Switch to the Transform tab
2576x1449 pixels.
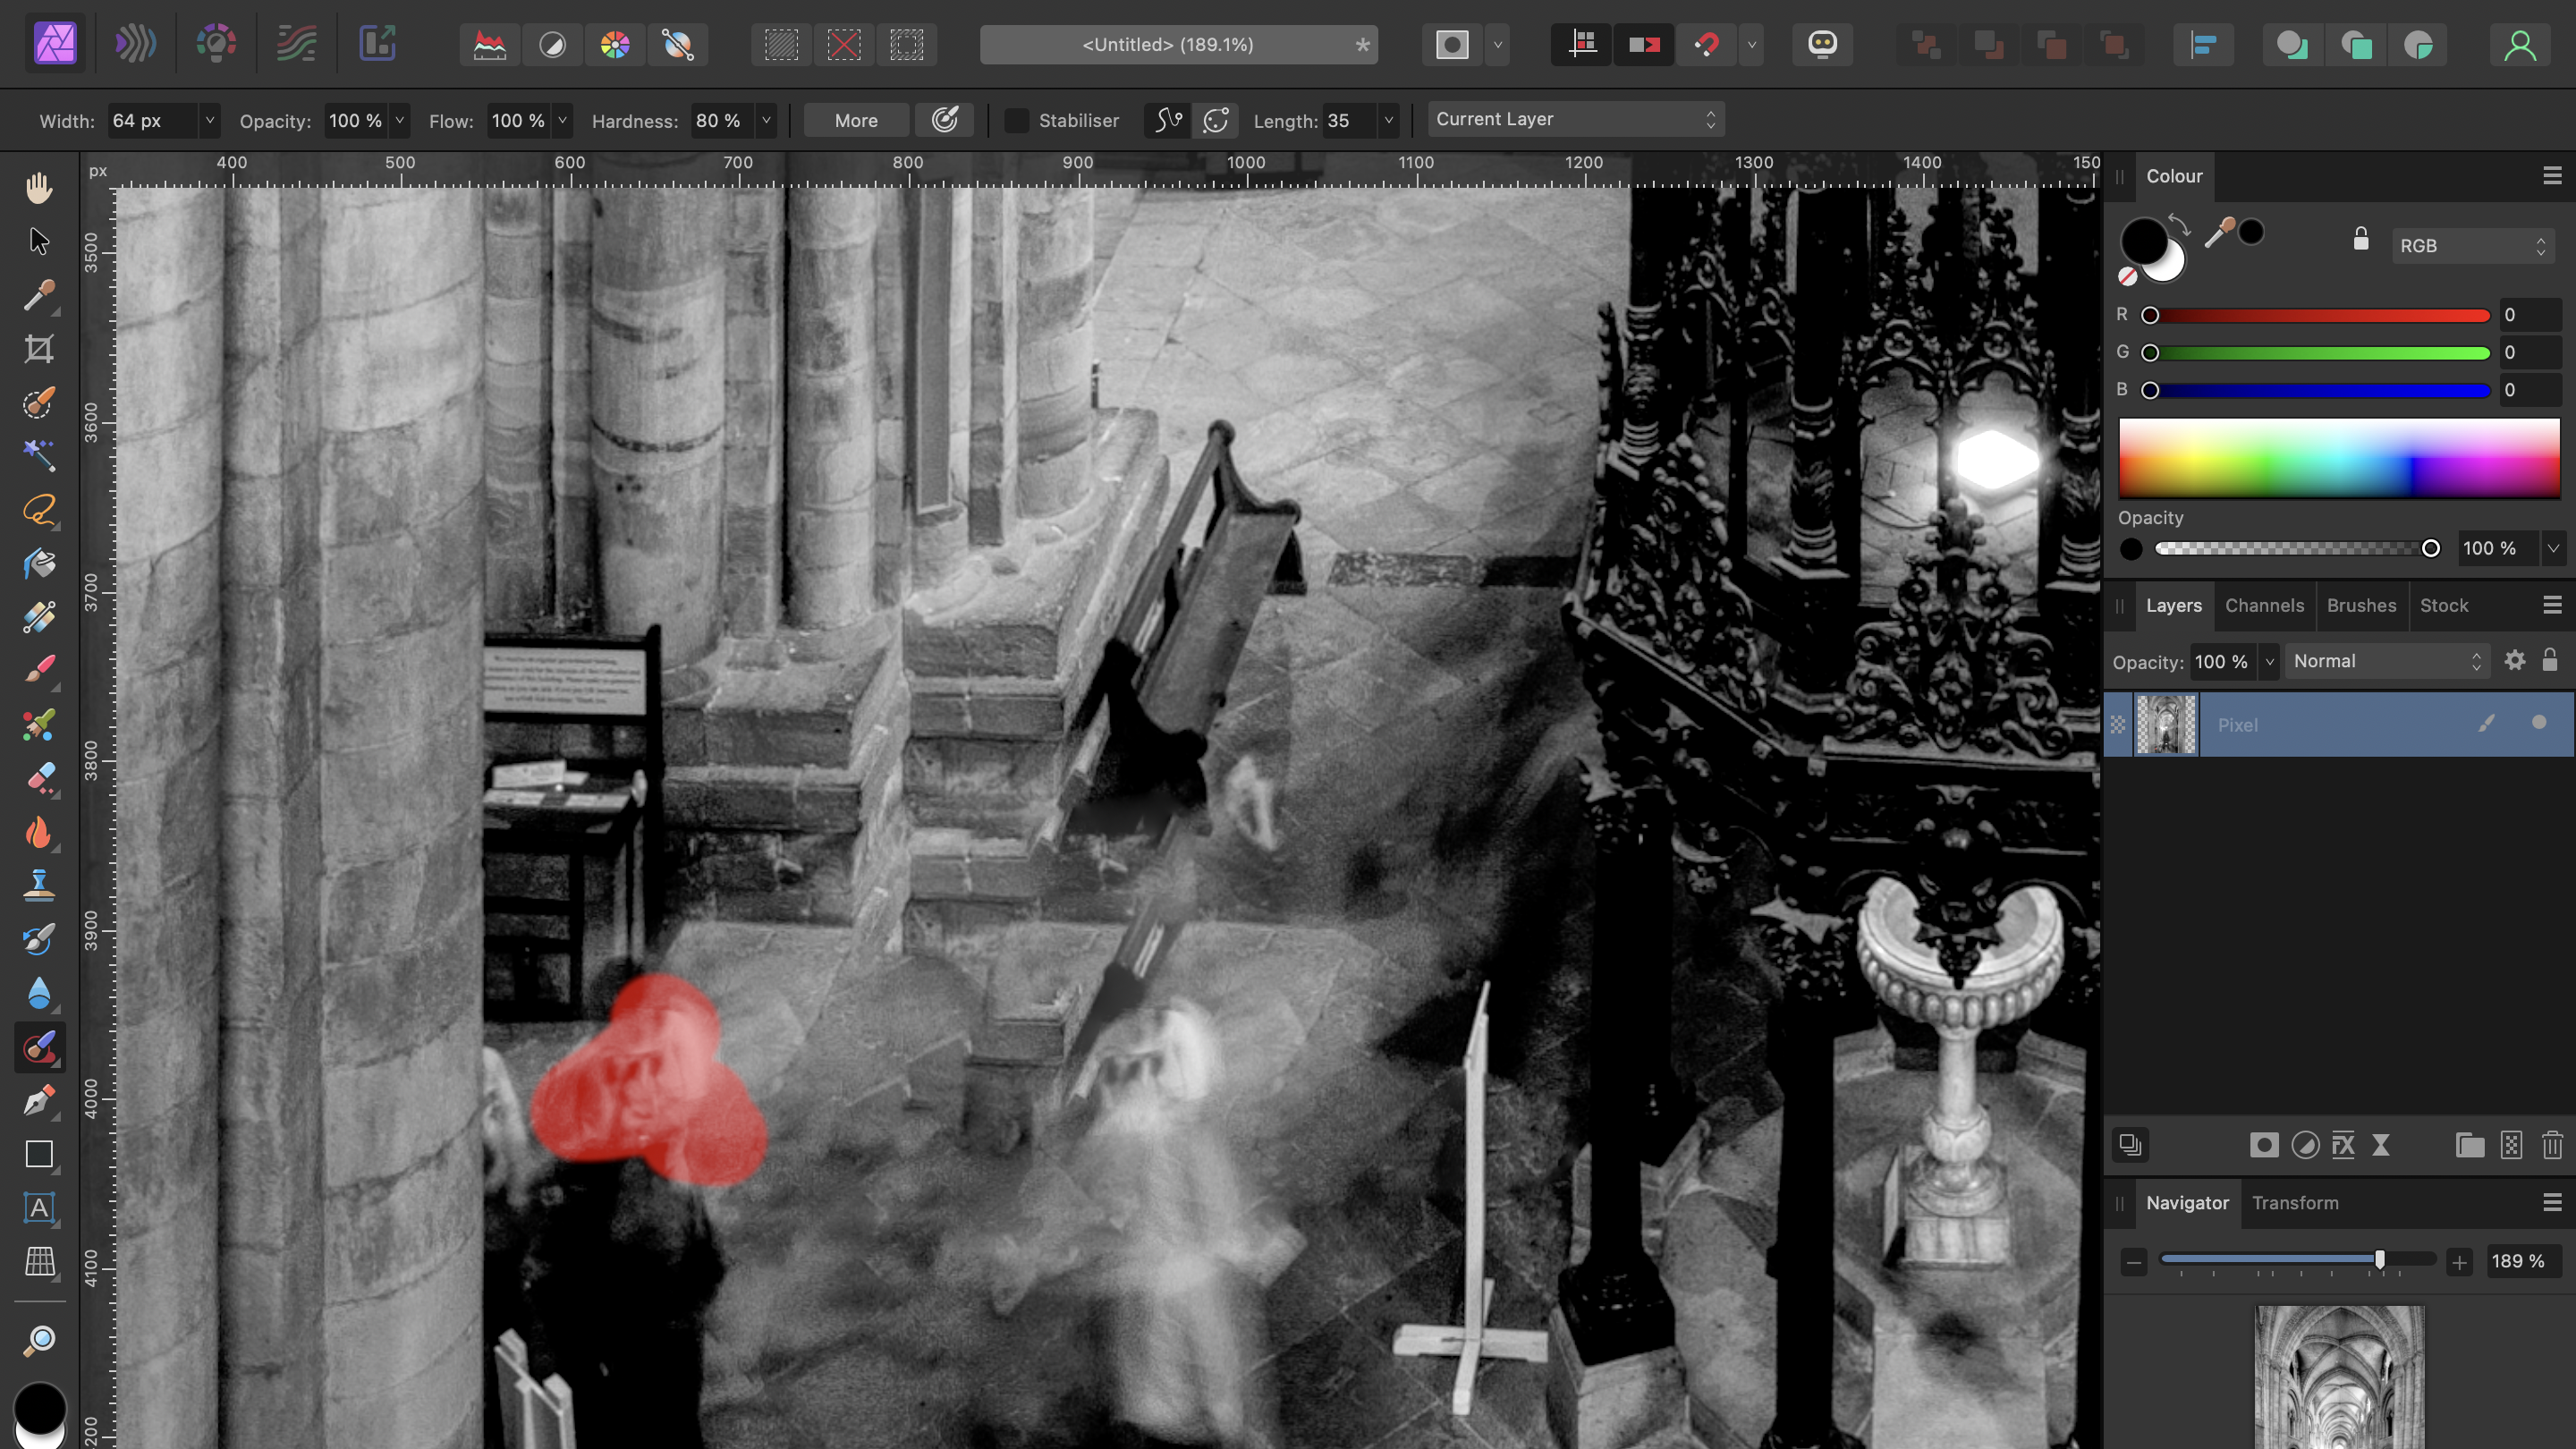[x=2295, y=1203]
